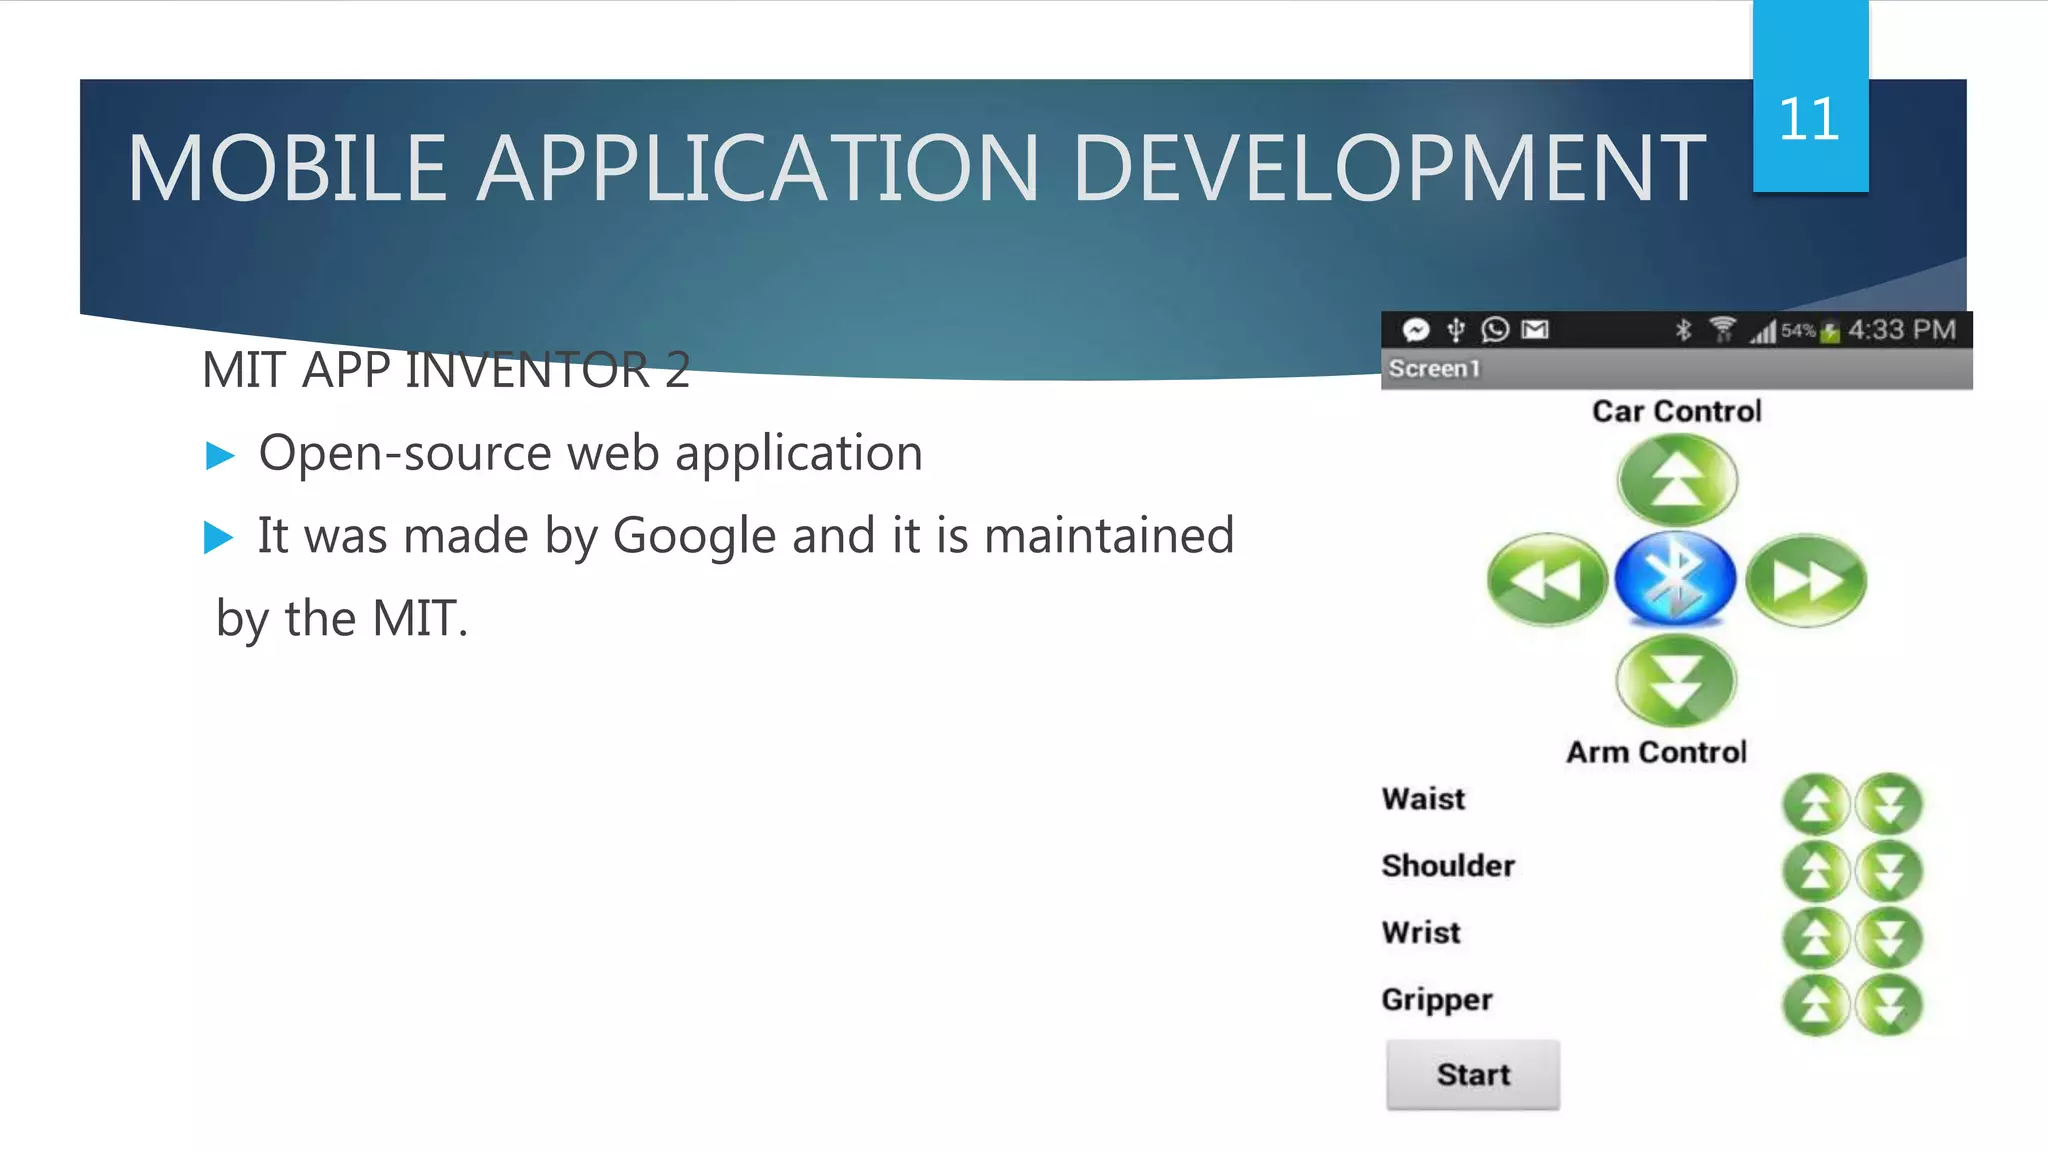Click the slide number 11 badge
2048x1152 pixels.
(x=1810, y=118)
